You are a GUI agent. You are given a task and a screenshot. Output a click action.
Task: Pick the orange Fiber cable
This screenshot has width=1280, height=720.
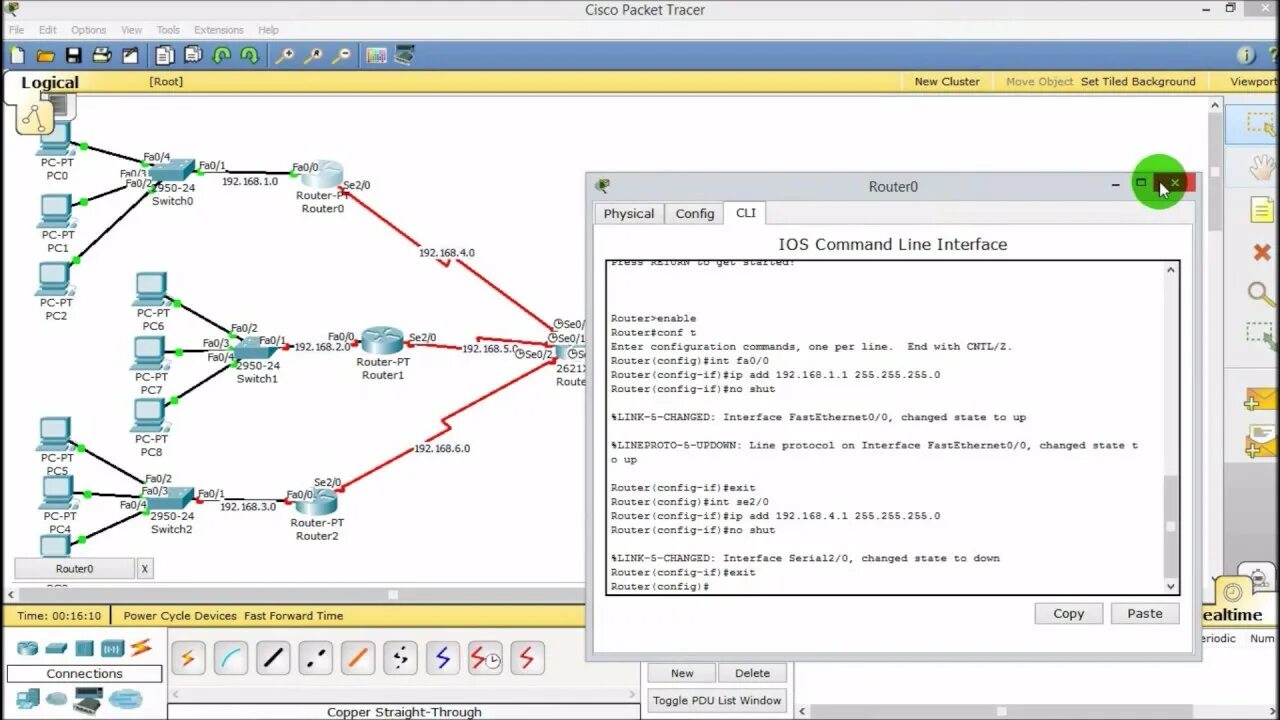click(x=358, y=658)
